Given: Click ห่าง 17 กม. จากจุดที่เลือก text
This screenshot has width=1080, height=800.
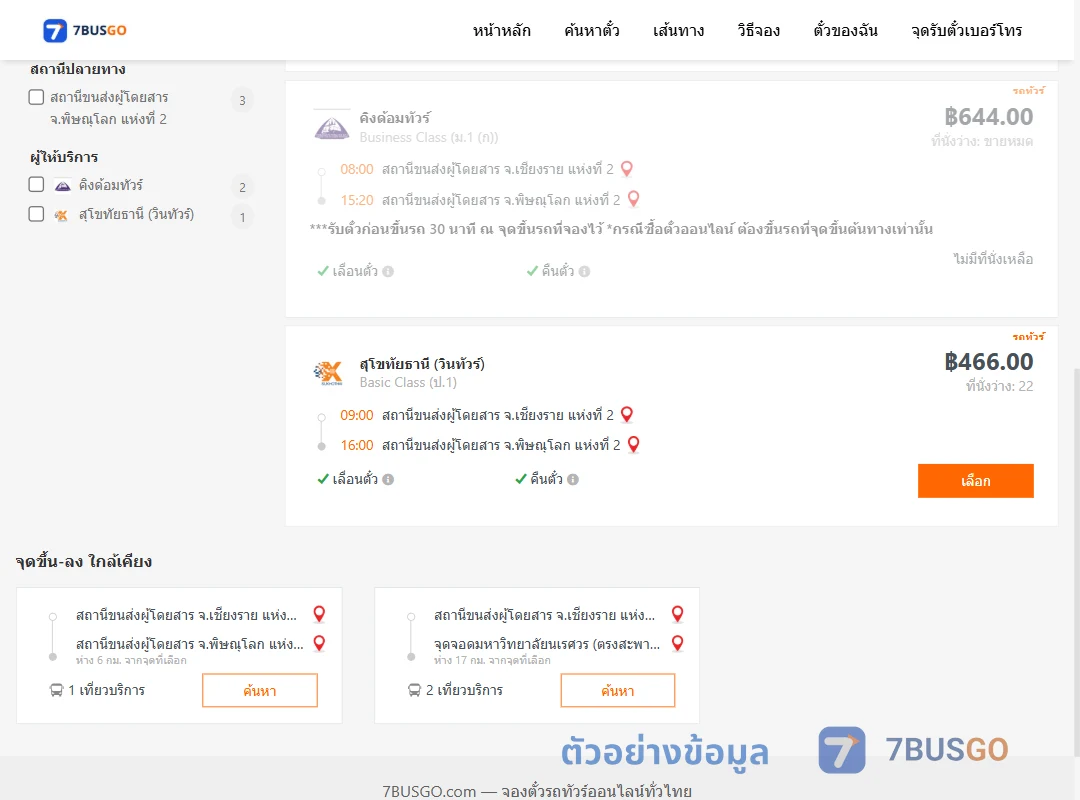Looking at the screenshot, I should pyautogui.click(x=492, y=660).
